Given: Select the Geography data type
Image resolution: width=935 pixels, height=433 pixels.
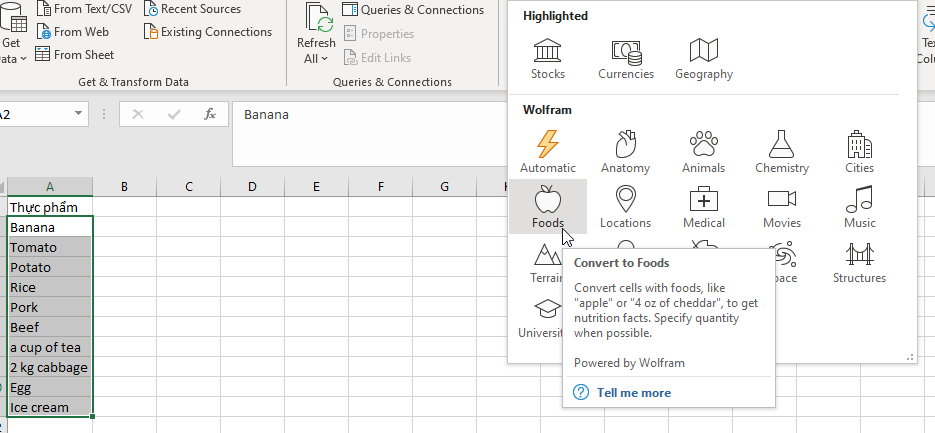Looking at the screenshot, I should coord(704,58).
